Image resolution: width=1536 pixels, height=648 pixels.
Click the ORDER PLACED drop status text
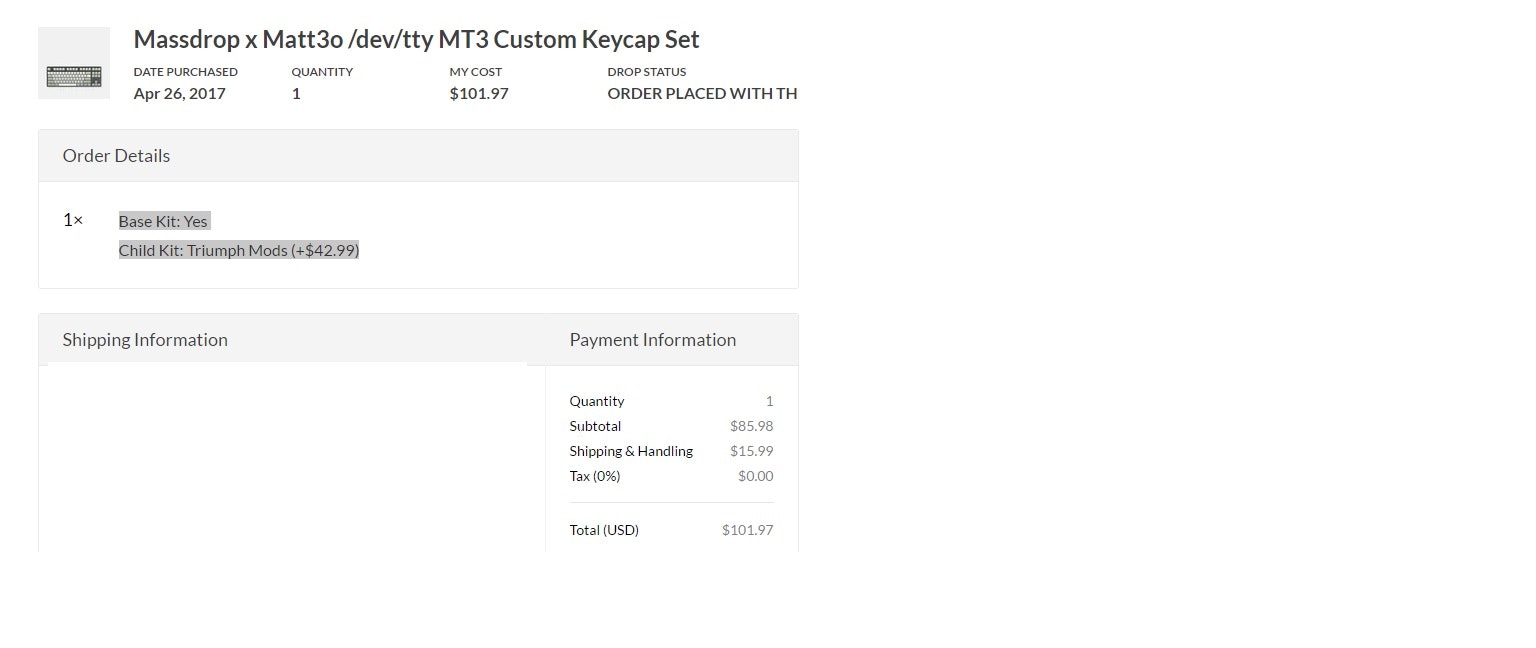point(702,94)
